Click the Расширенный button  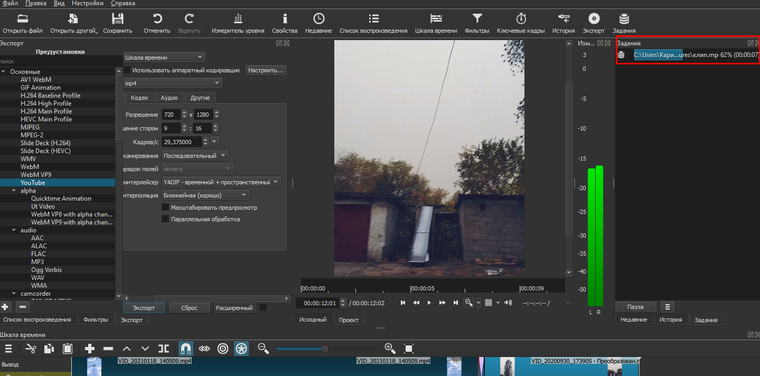tap(235, 308)
